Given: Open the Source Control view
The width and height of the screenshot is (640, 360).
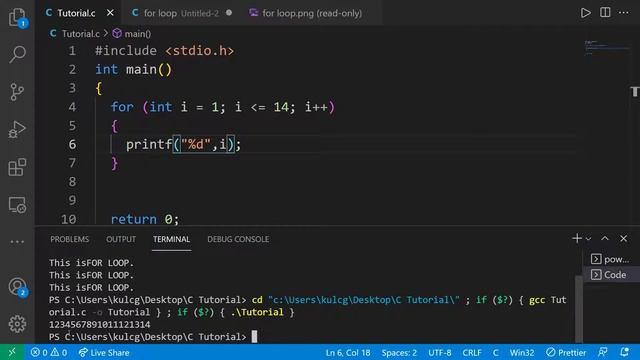Looking at the screenshot, I should tap(17, 92).
